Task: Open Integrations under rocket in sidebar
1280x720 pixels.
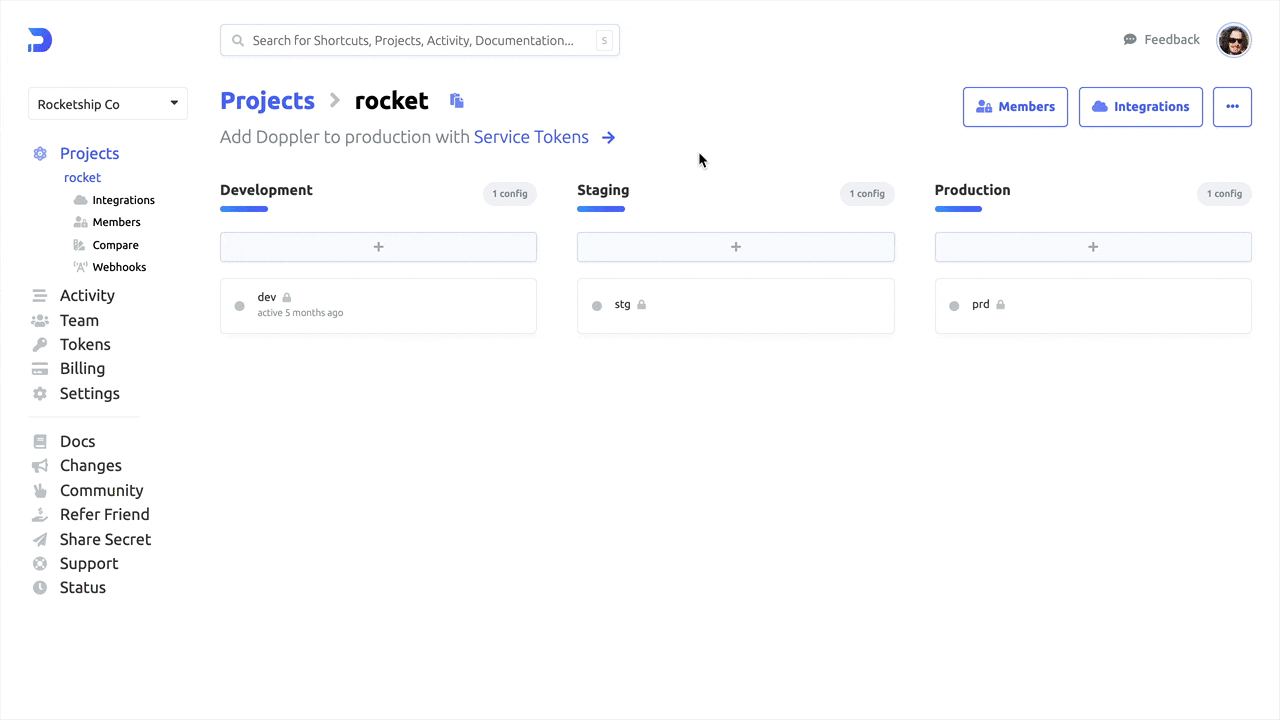Action: coord(123,200)
